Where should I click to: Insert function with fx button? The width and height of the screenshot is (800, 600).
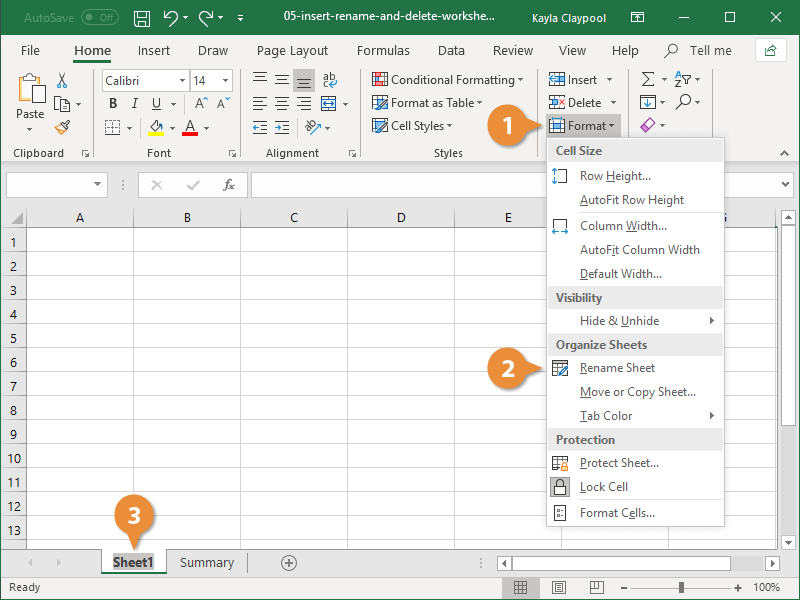[x=229, y=185]
